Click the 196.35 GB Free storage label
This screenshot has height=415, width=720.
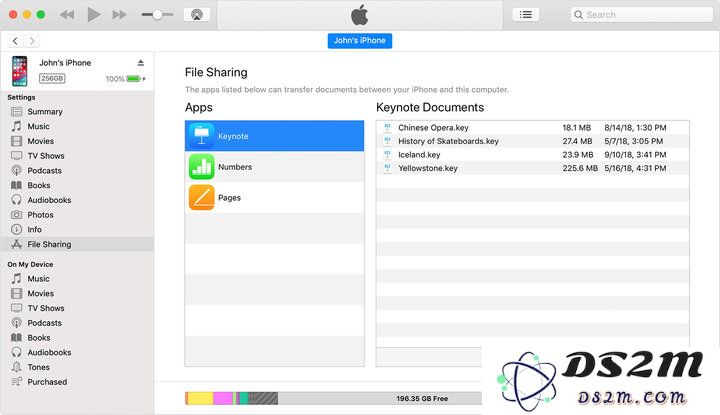point(422,398)
